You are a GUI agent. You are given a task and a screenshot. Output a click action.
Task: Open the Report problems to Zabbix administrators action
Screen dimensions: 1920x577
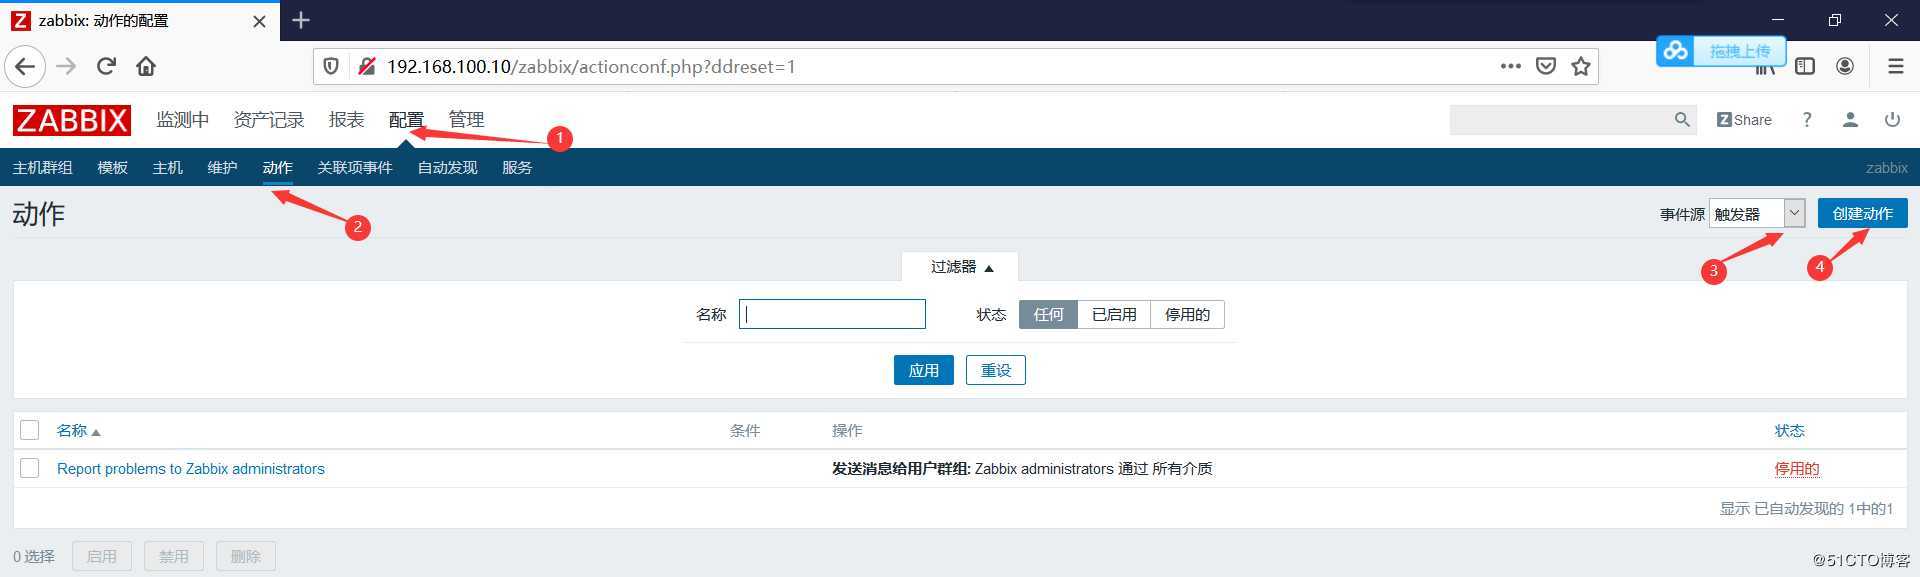click(x=191, y=469)
